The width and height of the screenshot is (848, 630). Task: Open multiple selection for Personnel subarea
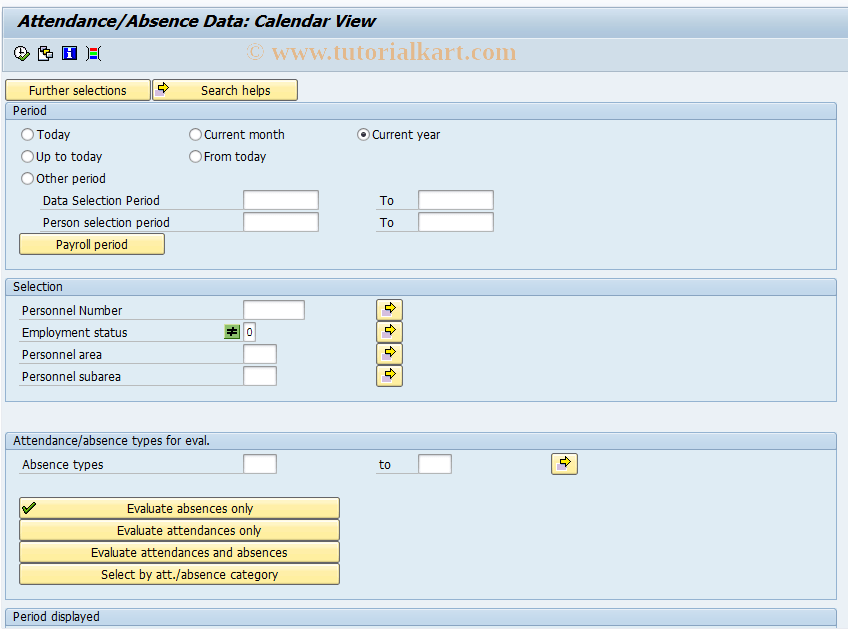click(x=389, y=376)
